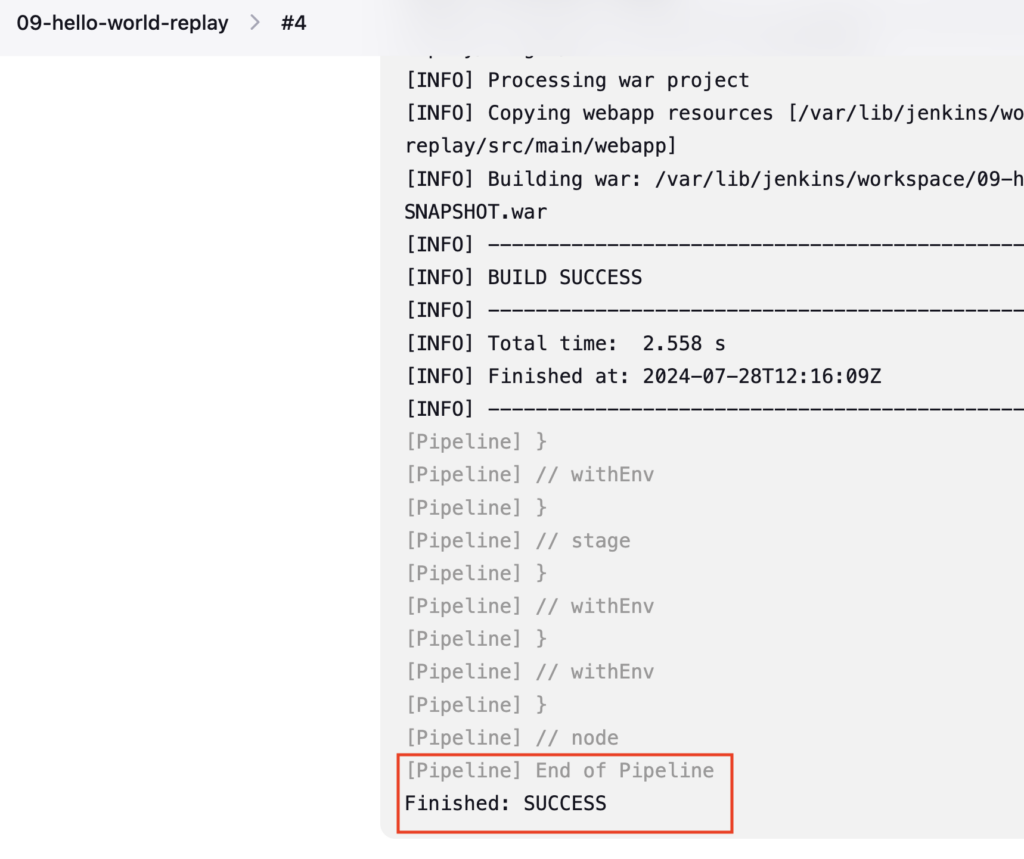Click the BUILD SUCCESS log line

click(x=524, y=278)
